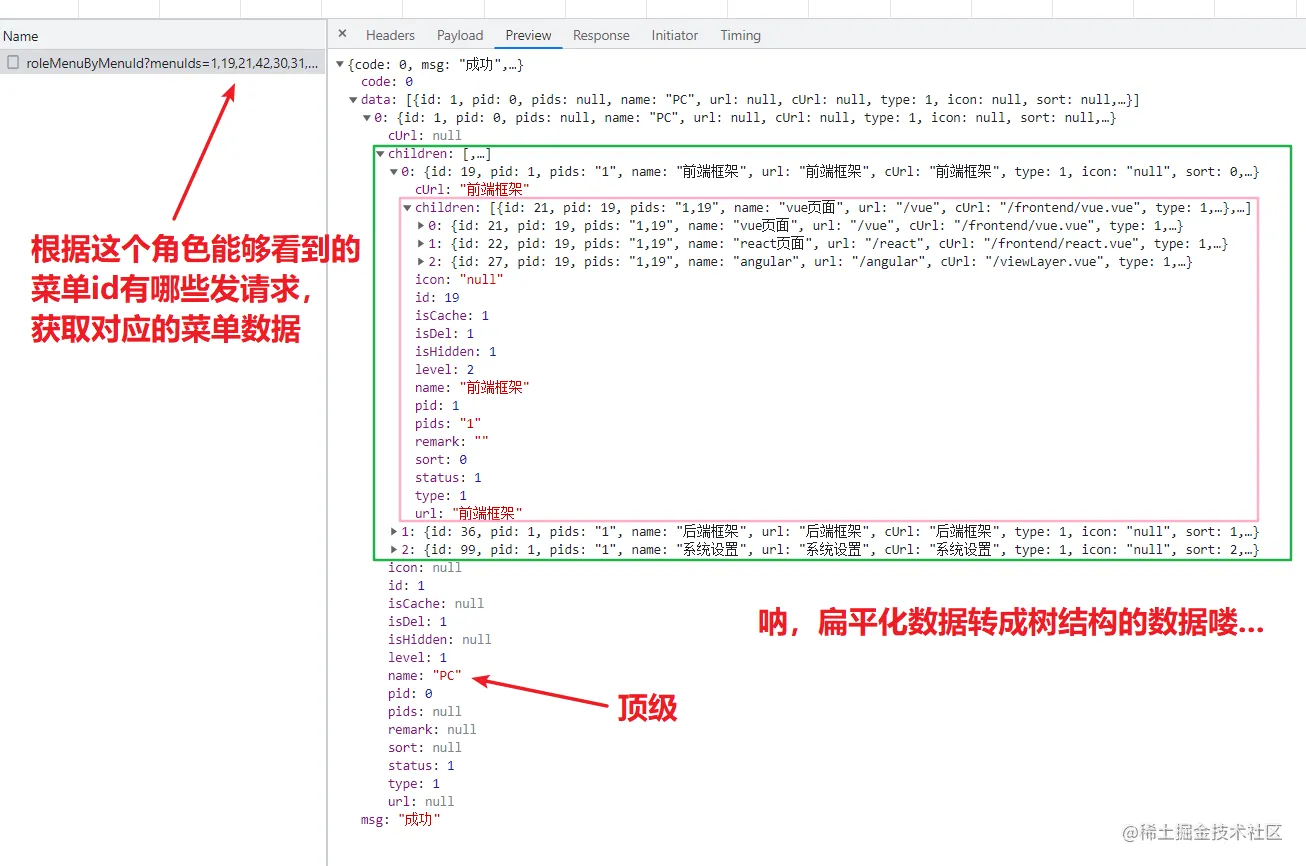The height and width of the screenshot is (866, 1306).
Task: Click the id: 1 property
Action: (x=406, y=586)
